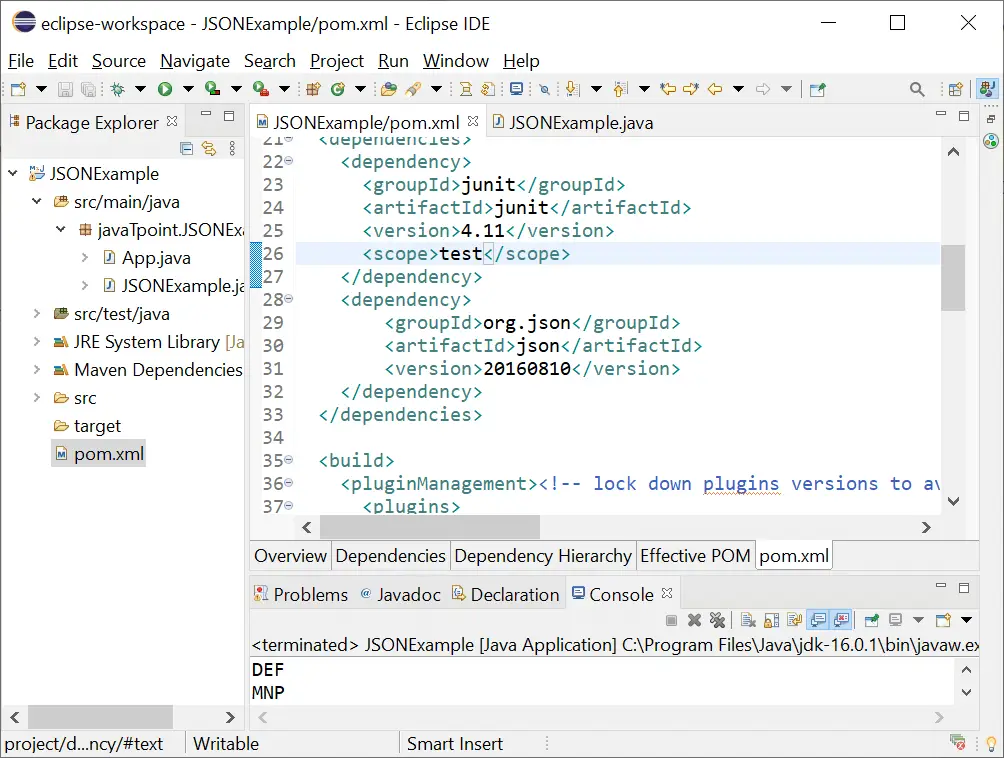Viewport: 1004px width, 758px height.
Task: Toggle Scroll Lock in the Console toolbar
Action: (x=770, y=620)
